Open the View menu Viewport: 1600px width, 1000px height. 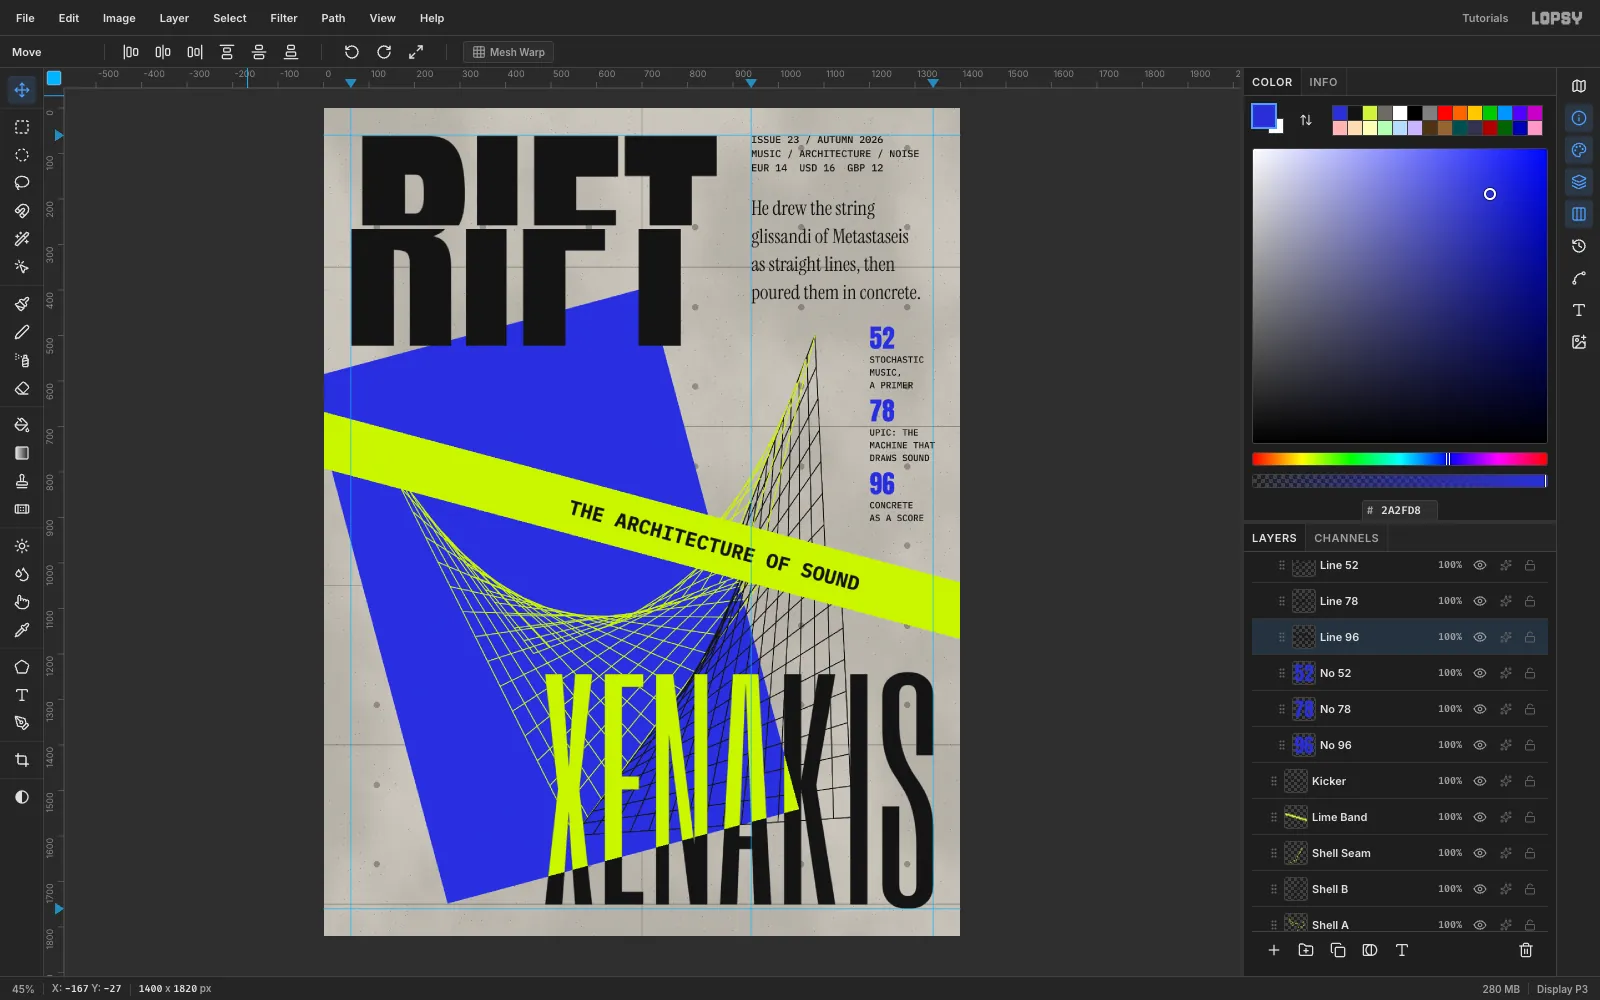383,18
